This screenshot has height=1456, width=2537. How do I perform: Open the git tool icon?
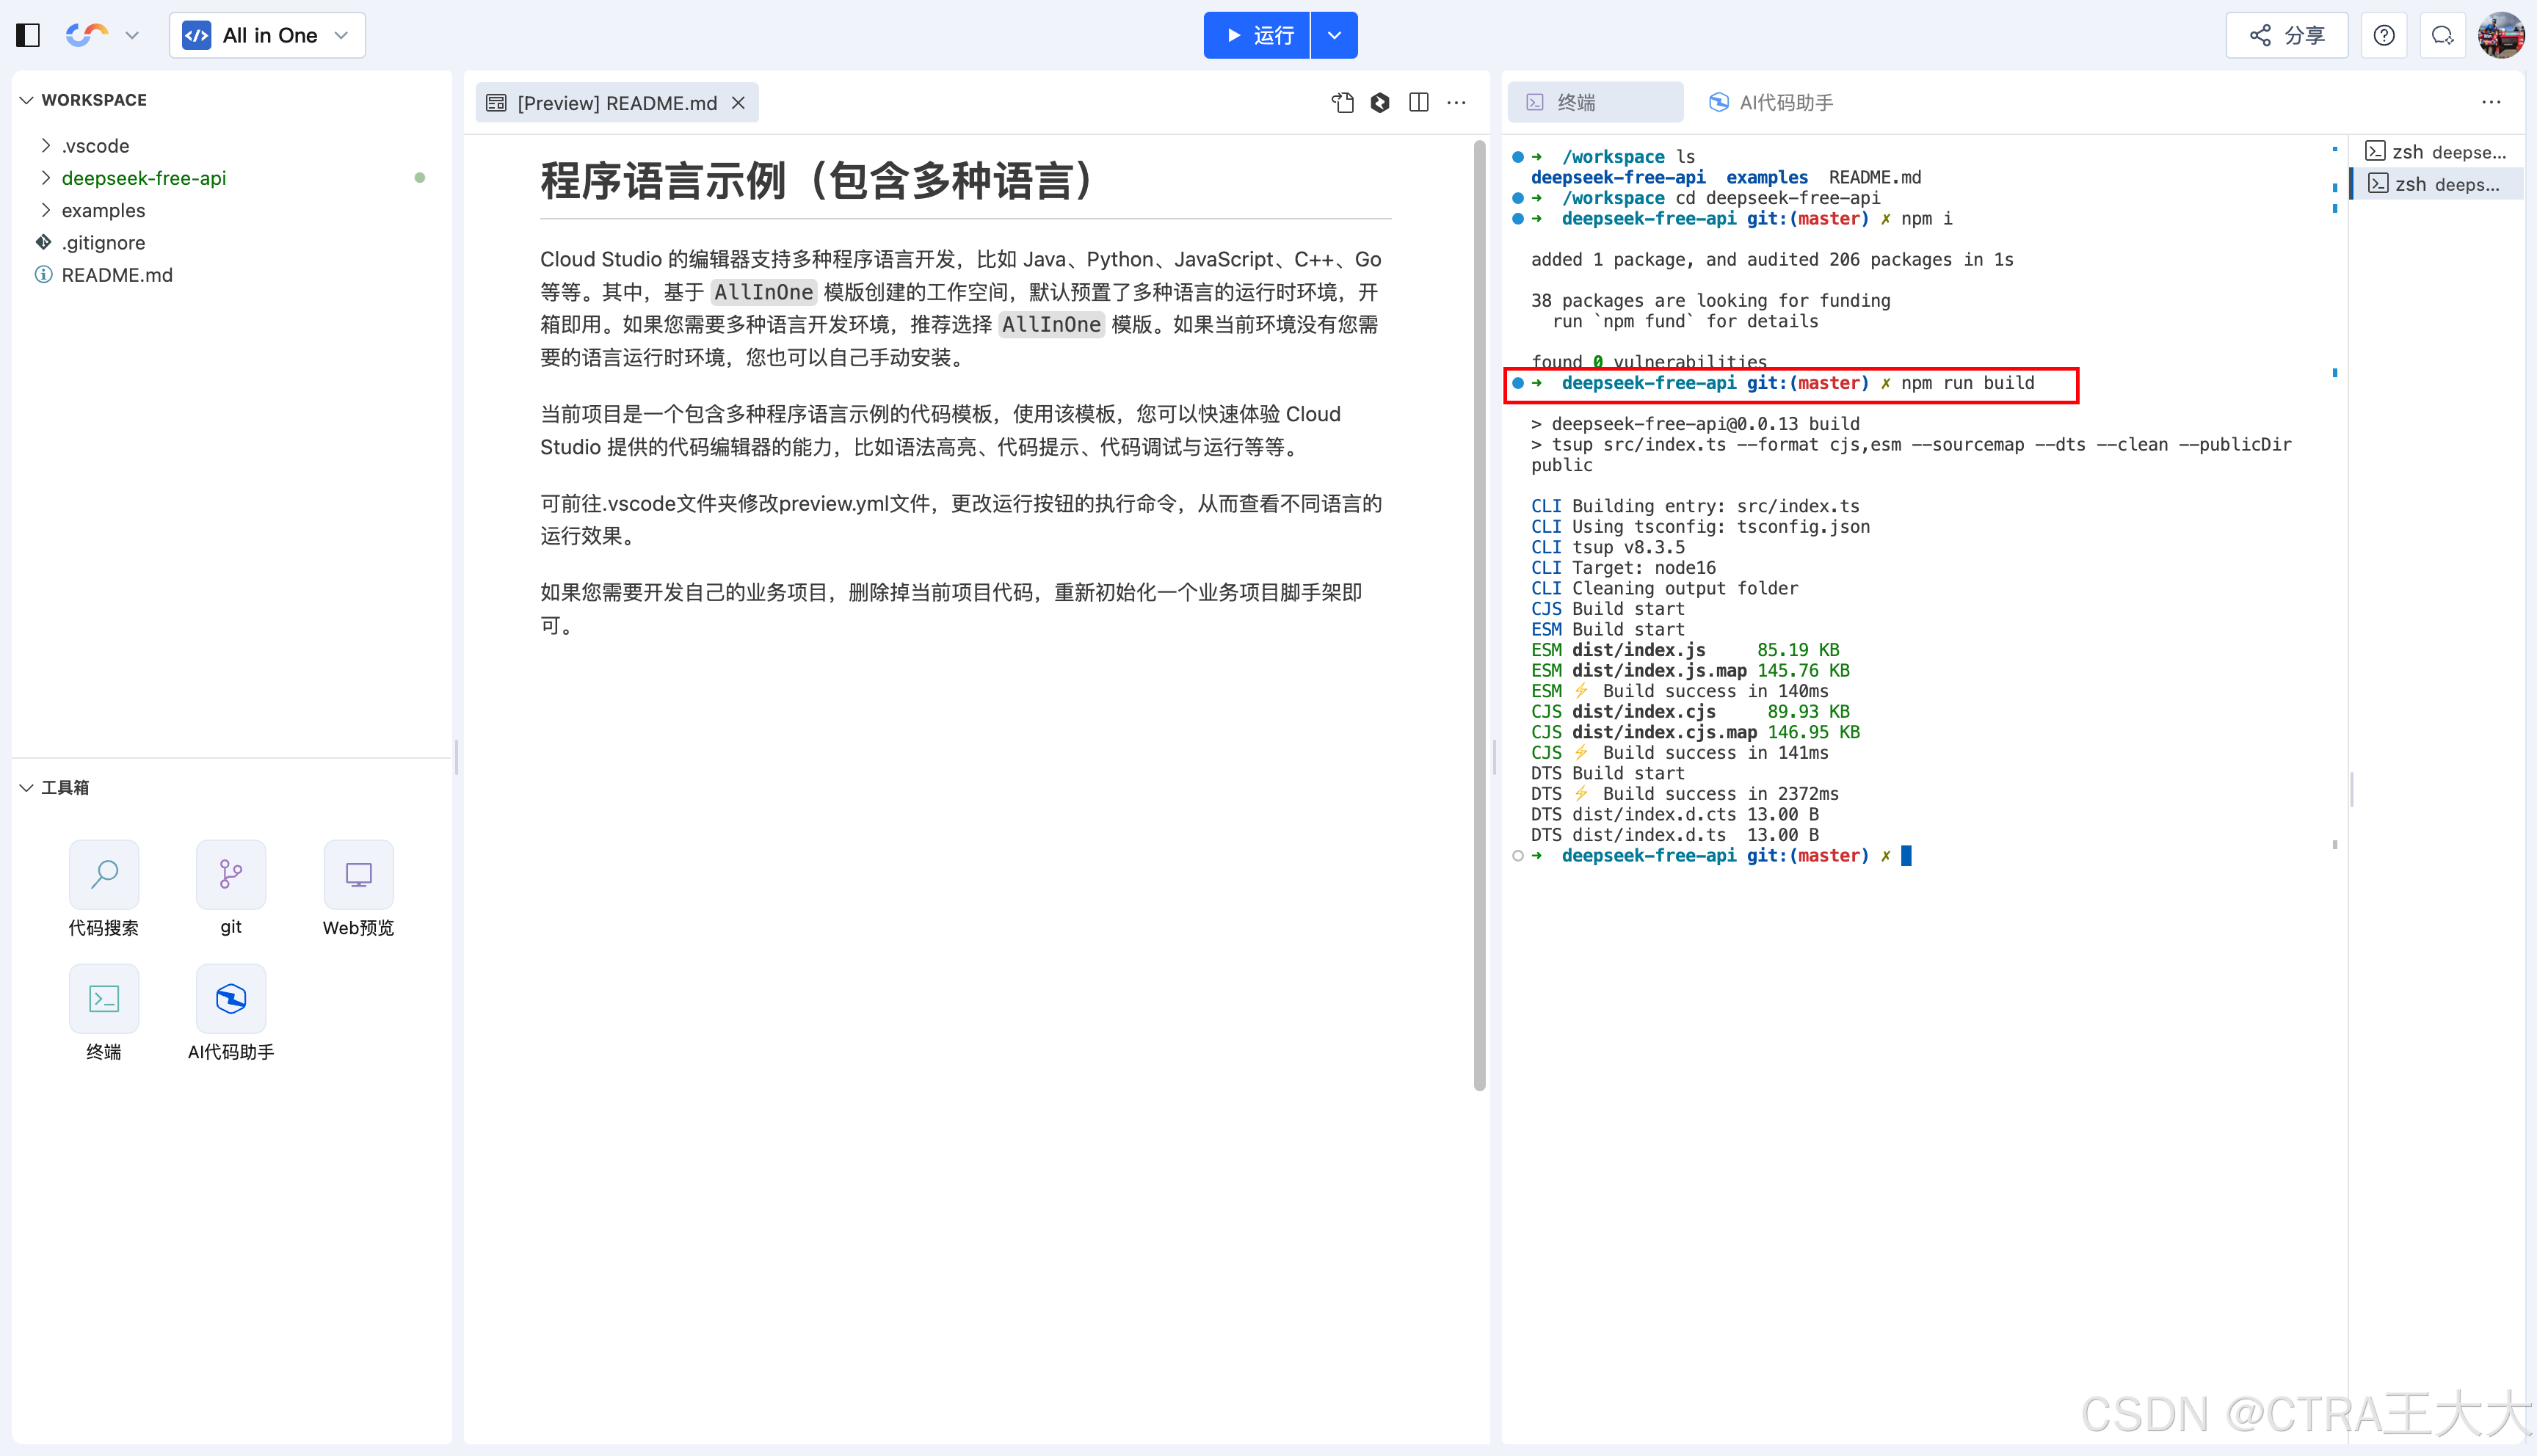pos(231,889)
